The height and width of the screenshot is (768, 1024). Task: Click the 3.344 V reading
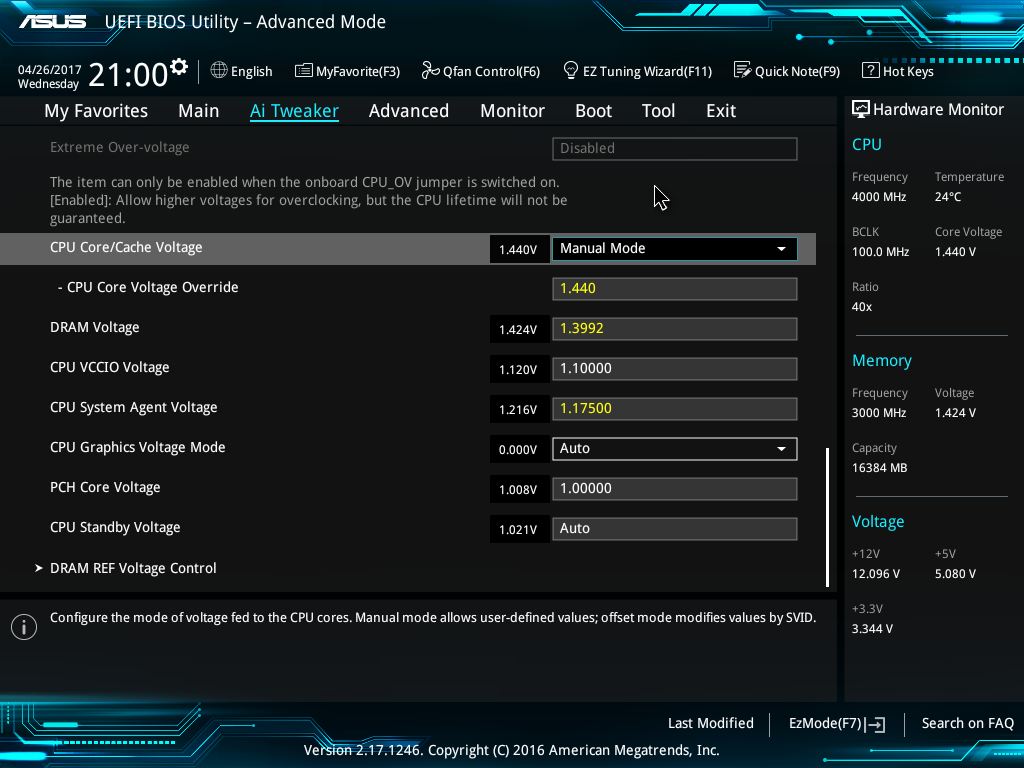click(x=872, y=629)
